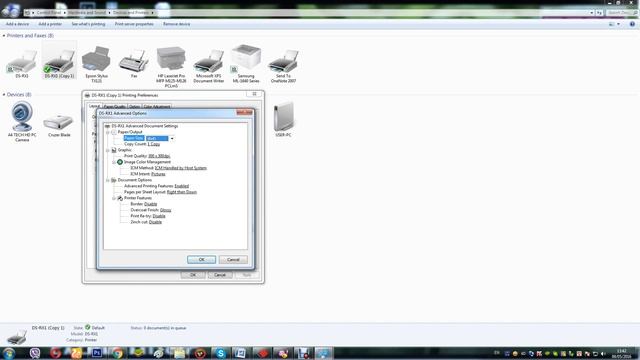640x360 pixels.
Task: Select Microsoft XPS Document Writer printer
Action: tap(209, 65)
